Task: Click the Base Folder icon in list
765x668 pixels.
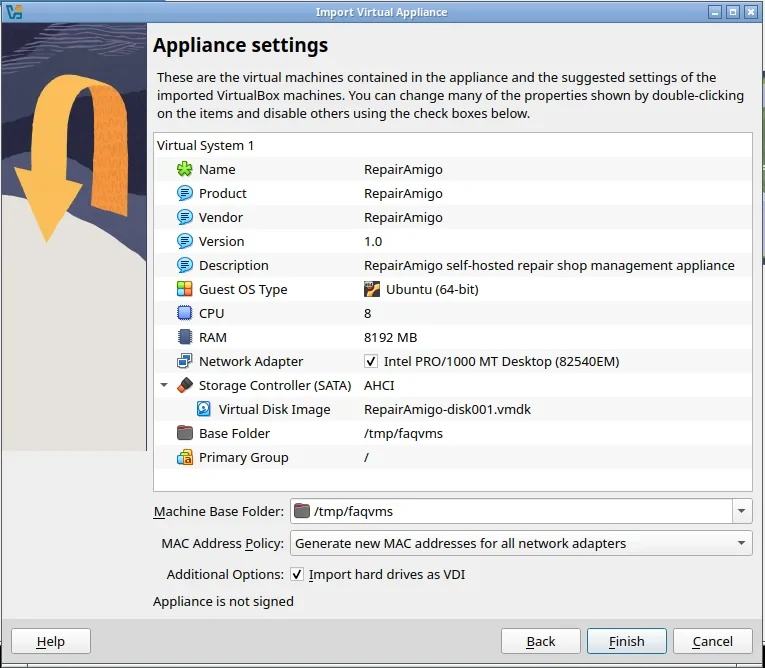Action: 184,433
